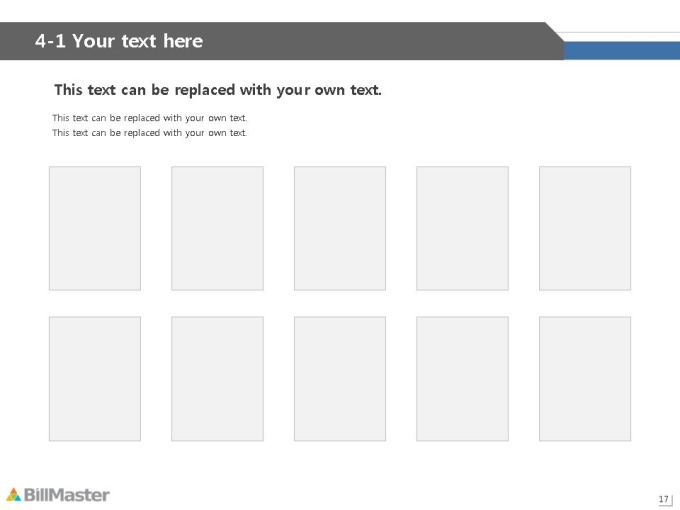The image size is (680, 510).
Task: Select the middle placeholder box in bottom row
Action: coord(340,379)
